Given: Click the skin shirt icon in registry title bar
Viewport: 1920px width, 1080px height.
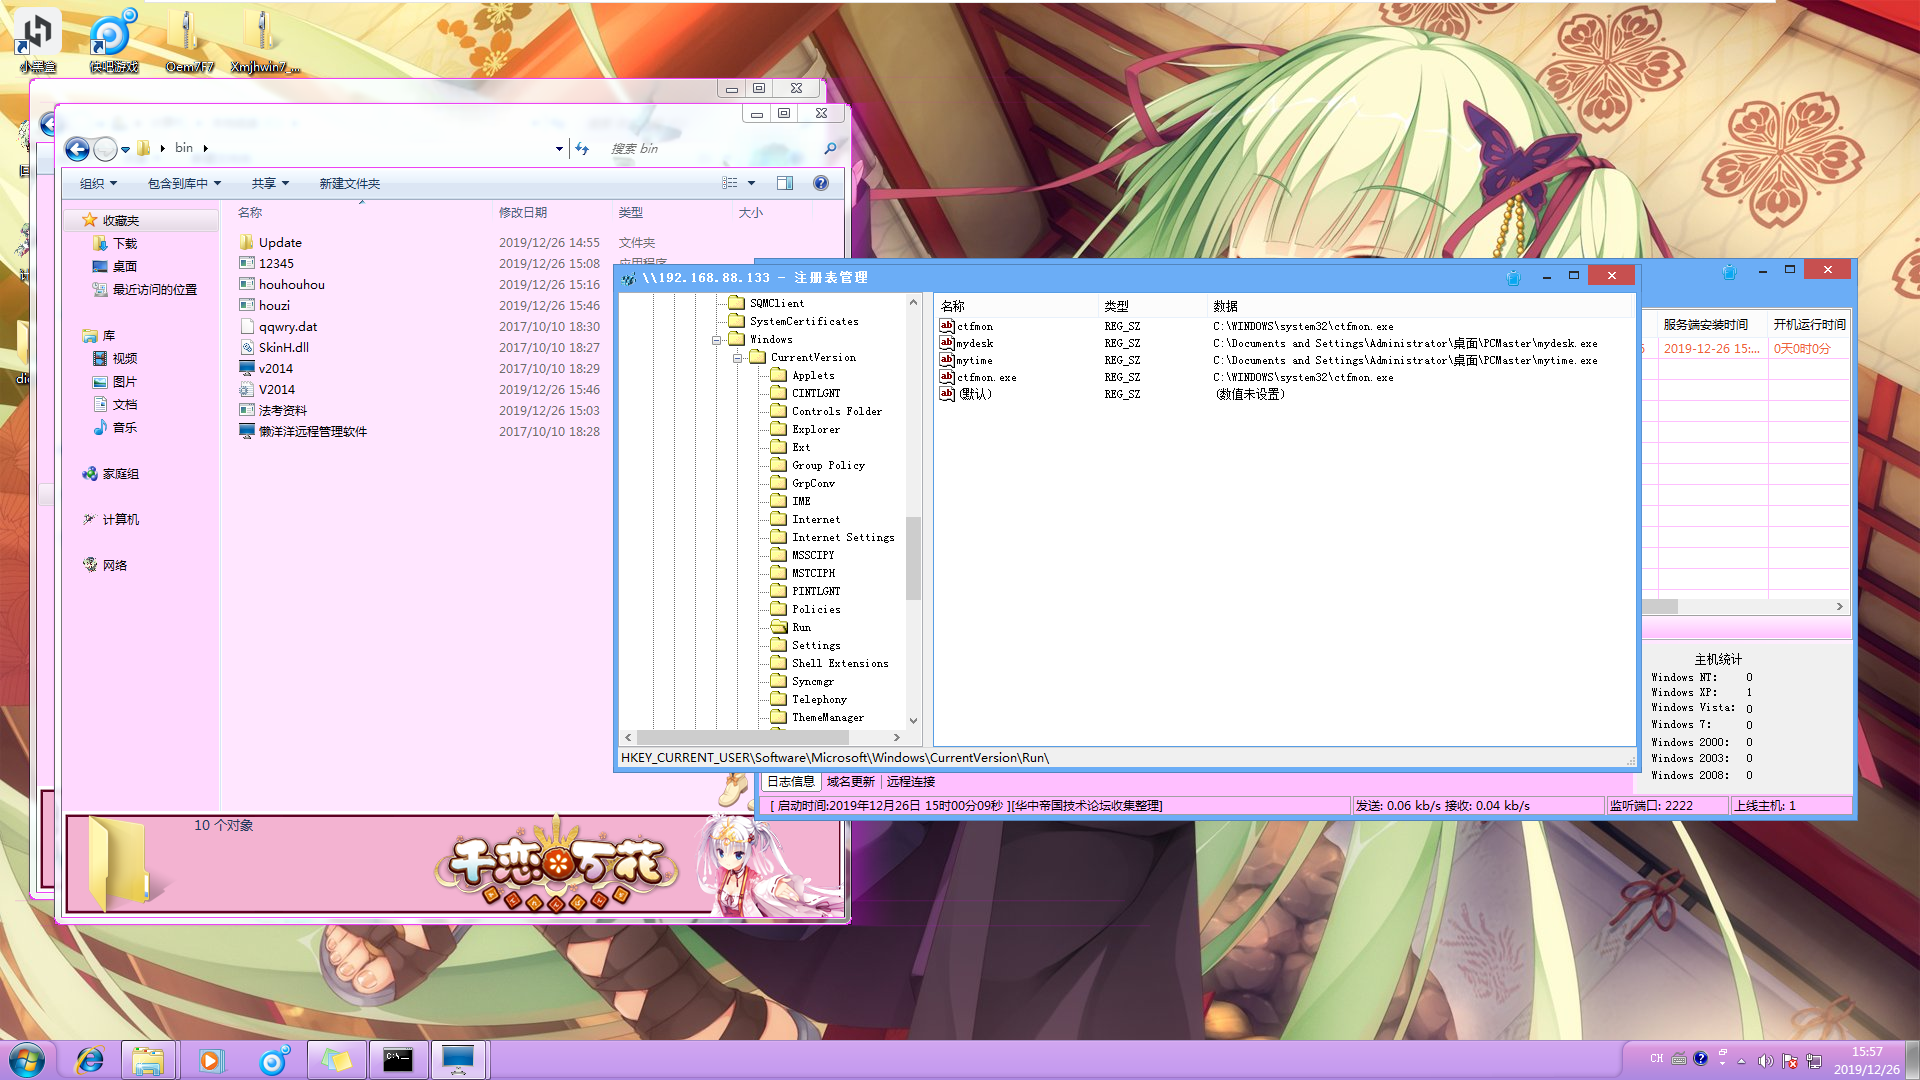Looking at the screenshot, I should [1513, 277].
